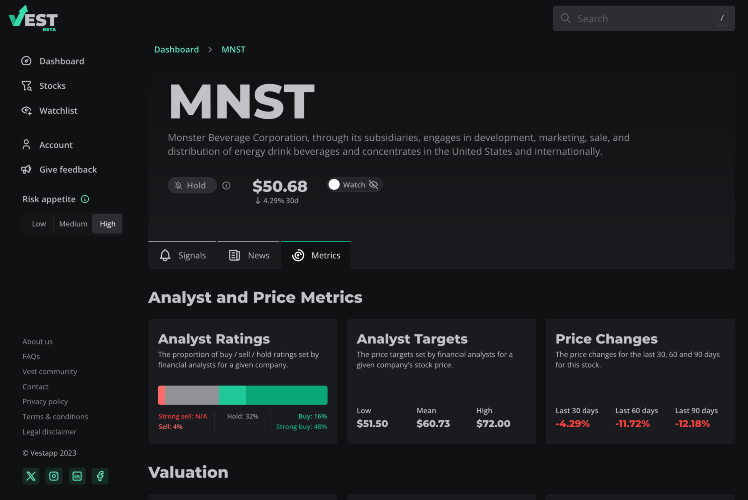Click into the Search field
Image resolution: width=748 pixels, height=500 pixels.
click(x=644, y=18)
